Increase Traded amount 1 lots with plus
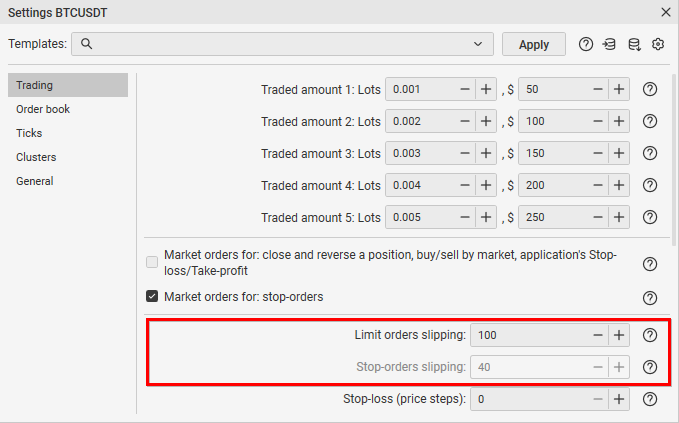The height and width of the screenshot is (423, 679). click(x=486, y=89)
